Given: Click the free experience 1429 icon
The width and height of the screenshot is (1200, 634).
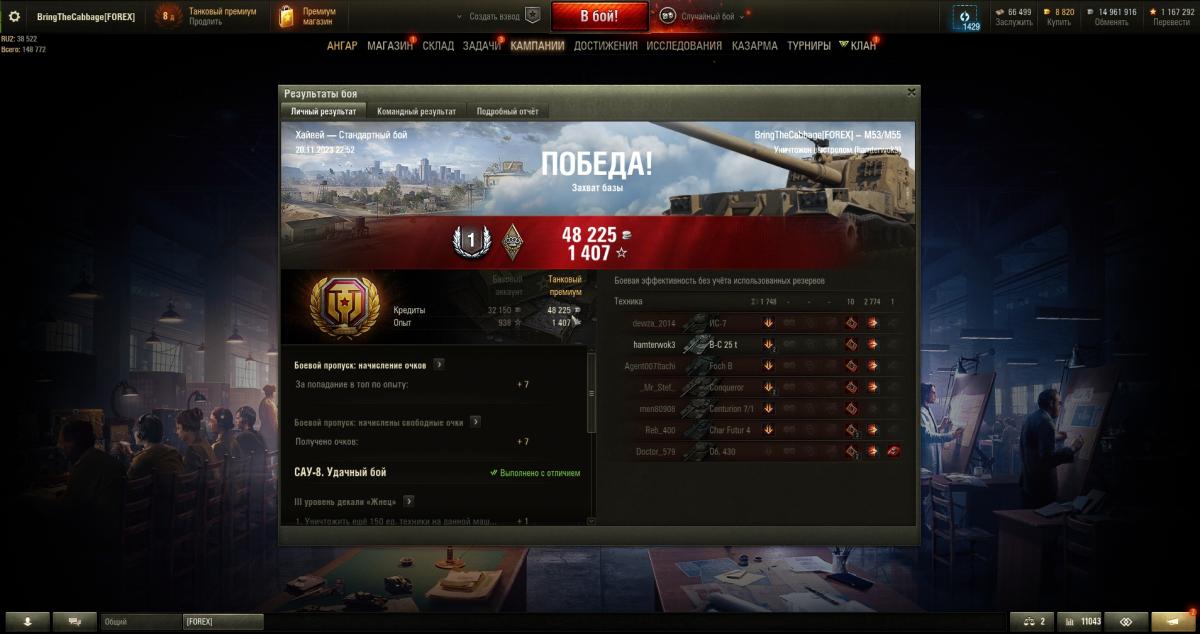Looking at the screenshot, I should coord(965,17).
